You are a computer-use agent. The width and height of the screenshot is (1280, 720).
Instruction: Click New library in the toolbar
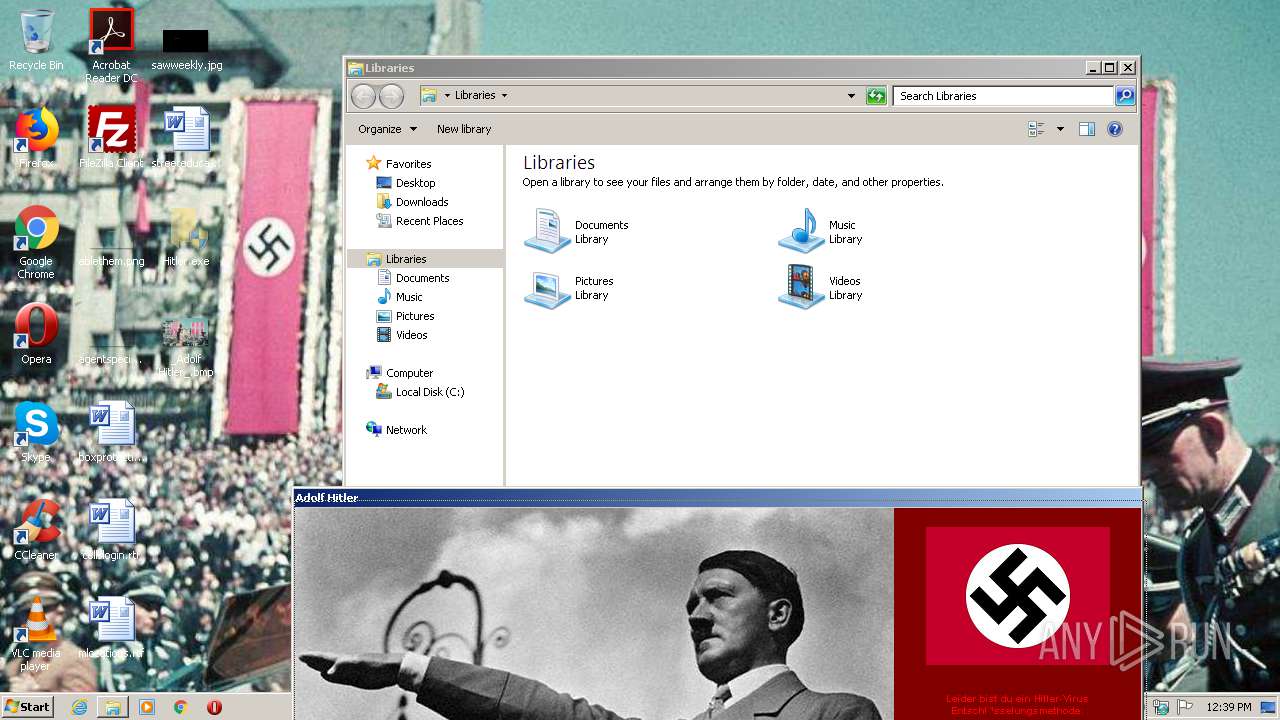[464, 129]
